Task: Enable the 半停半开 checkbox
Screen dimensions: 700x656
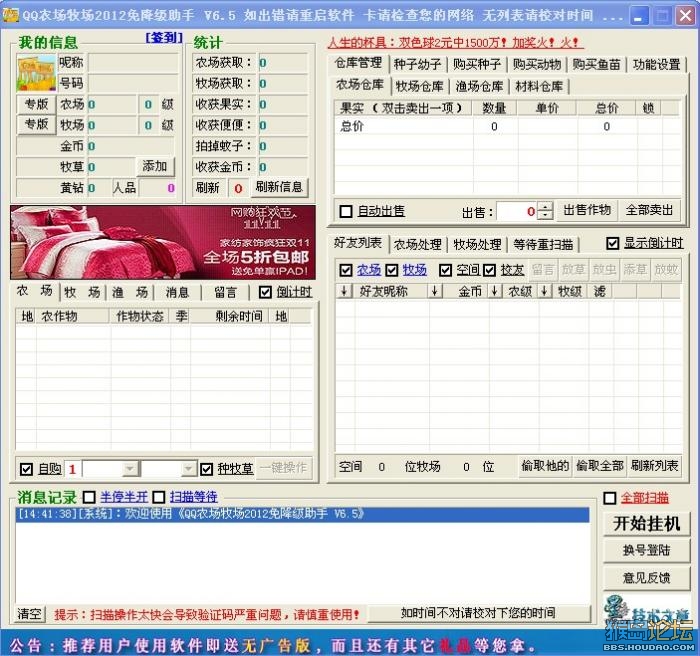Action: tap(89, 497)
